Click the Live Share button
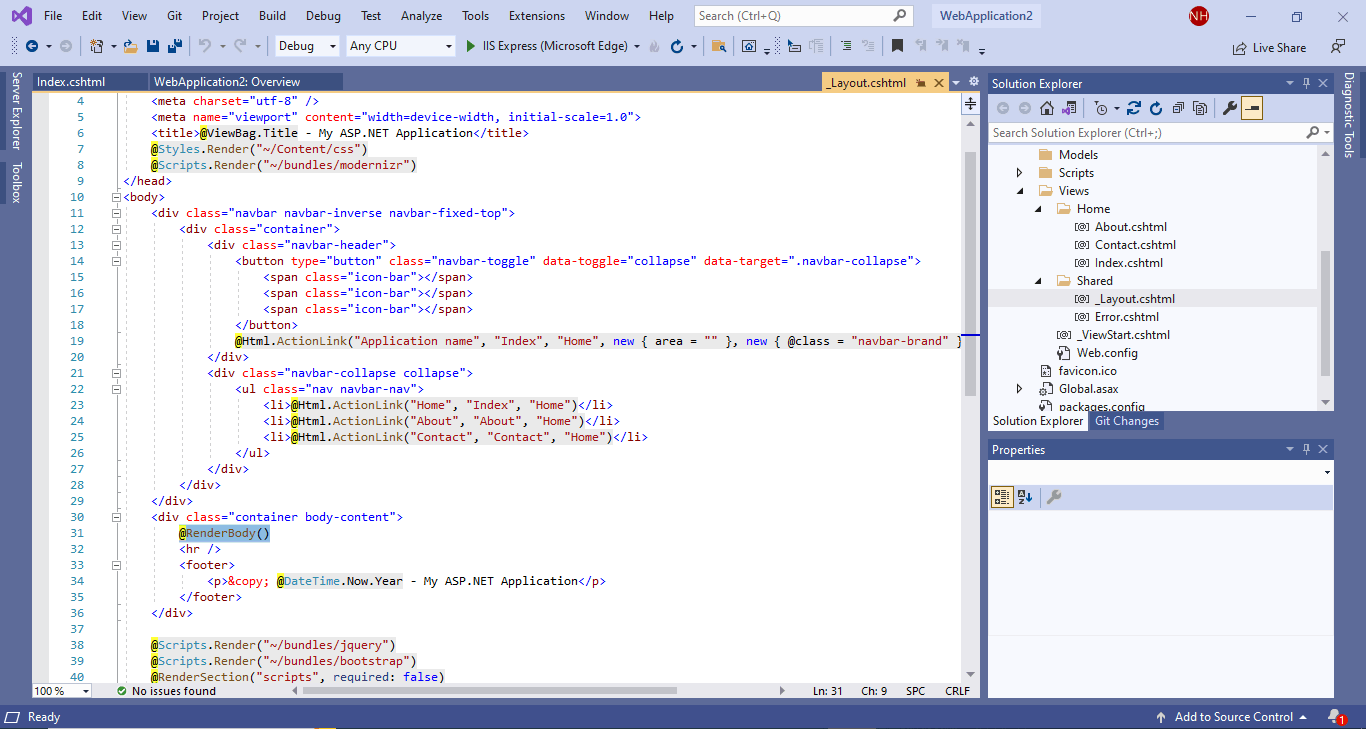This screenshot has height=729, width=1366. click(x=1269, y=47)
